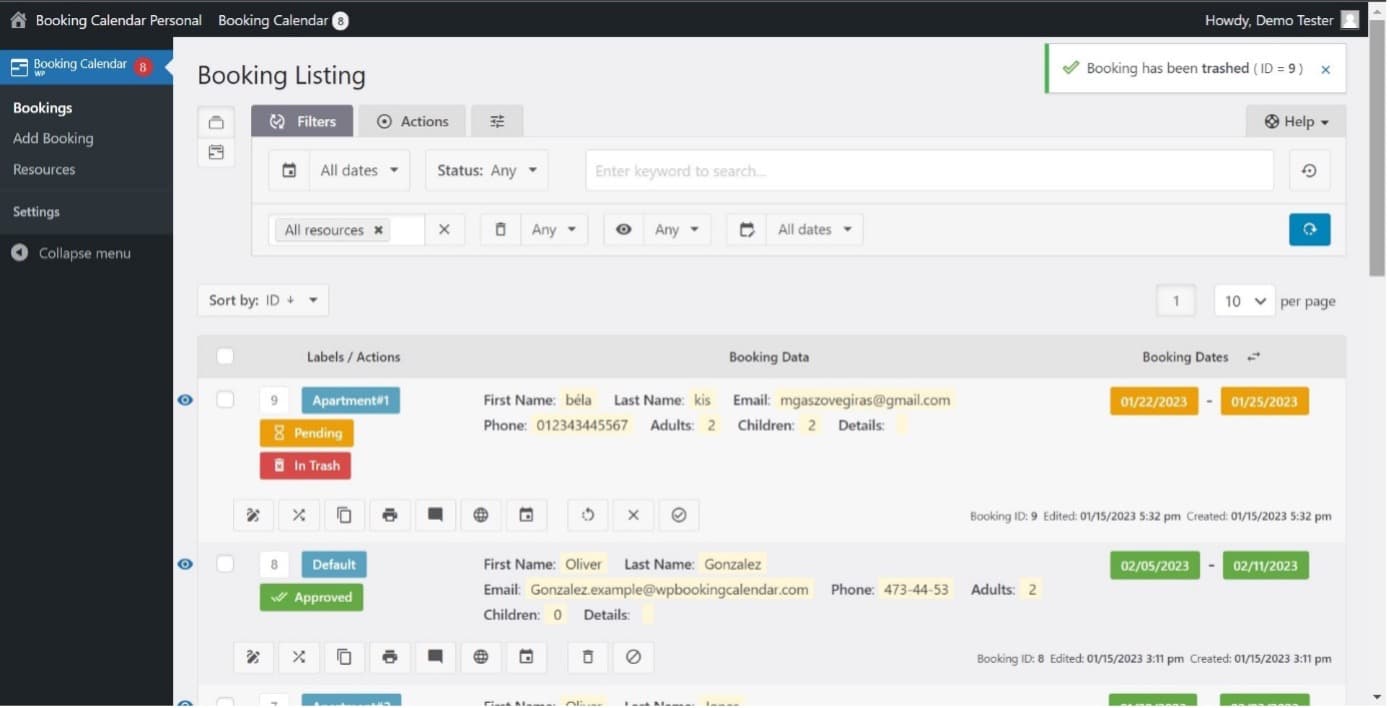Open the calendar-event icon for booking 8
The width and height of the screenshot is (1390, 708).
click(527, 657)
